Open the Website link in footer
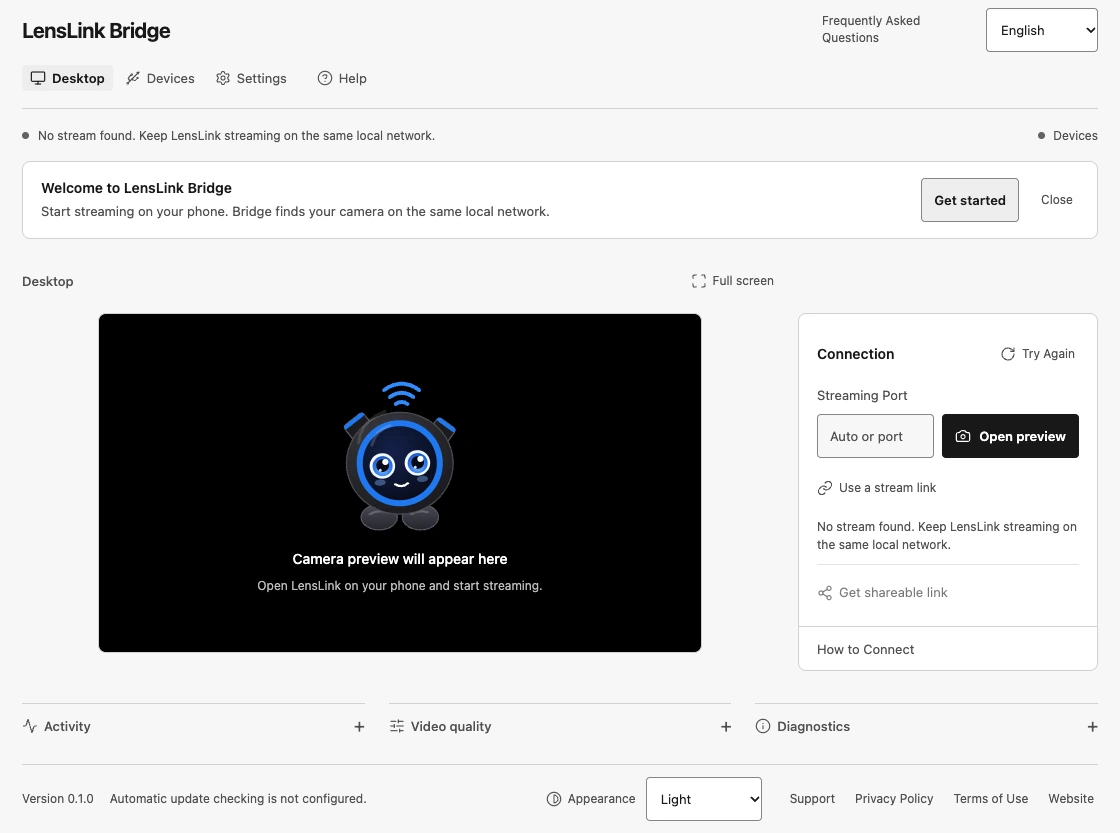 pyautogui.click(x=1071, y=799)
